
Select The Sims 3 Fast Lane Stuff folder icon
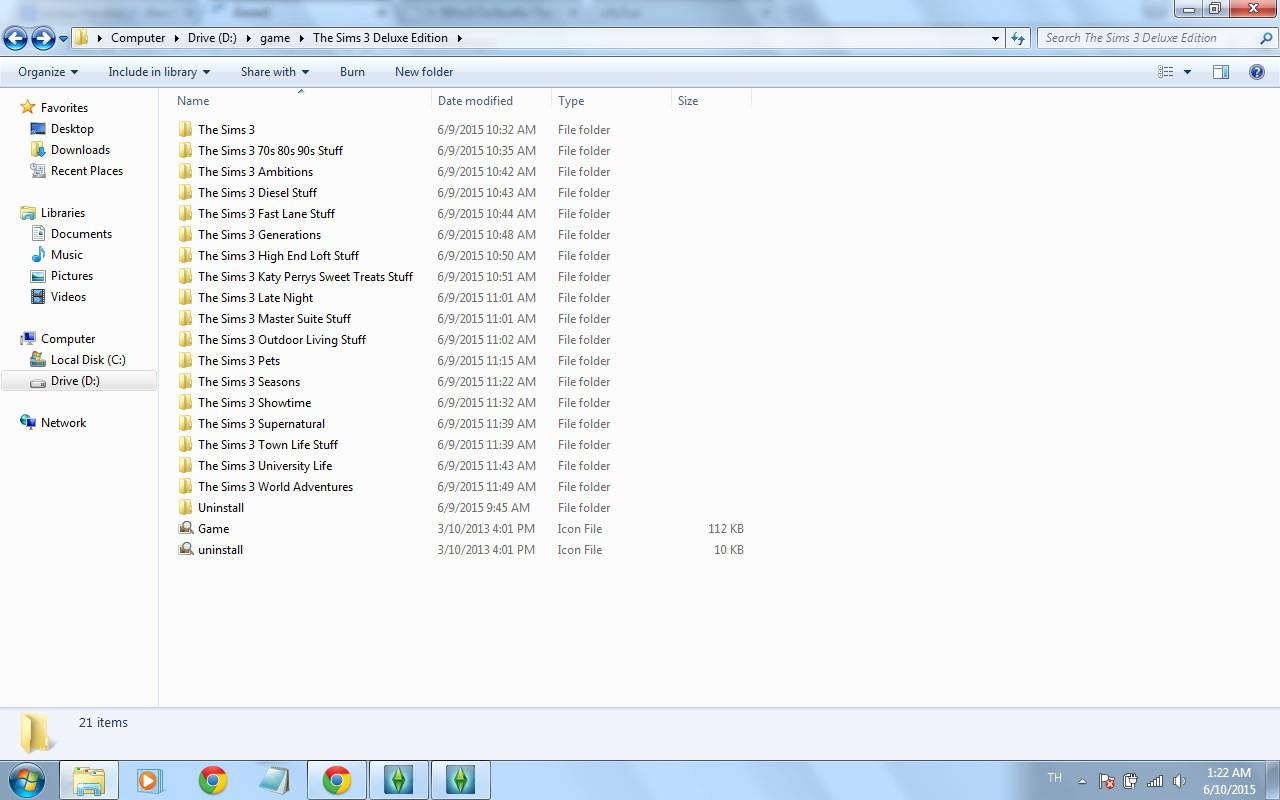tap(186, 214)
